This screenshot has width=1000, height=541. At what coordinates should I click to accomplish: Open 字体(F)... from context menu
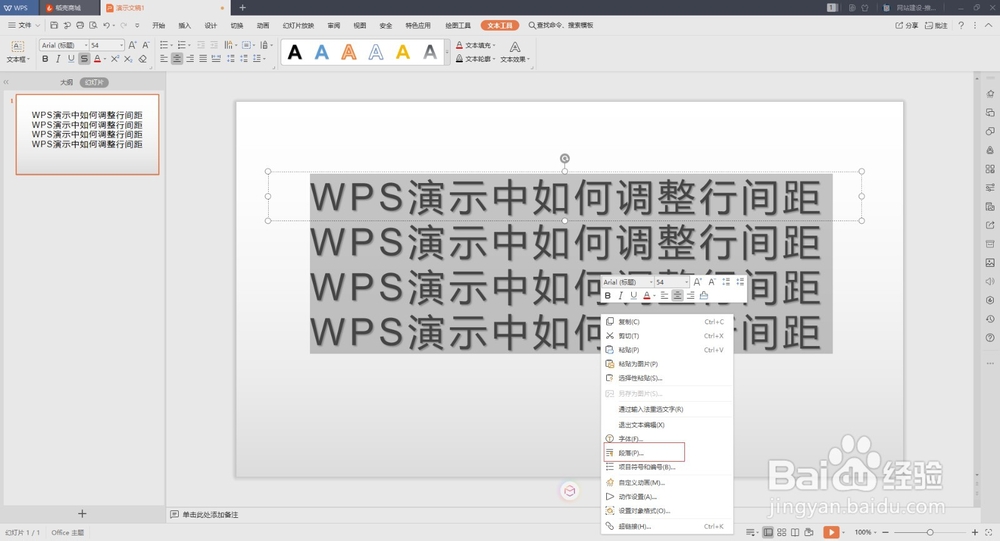click(x=666, y=439)
